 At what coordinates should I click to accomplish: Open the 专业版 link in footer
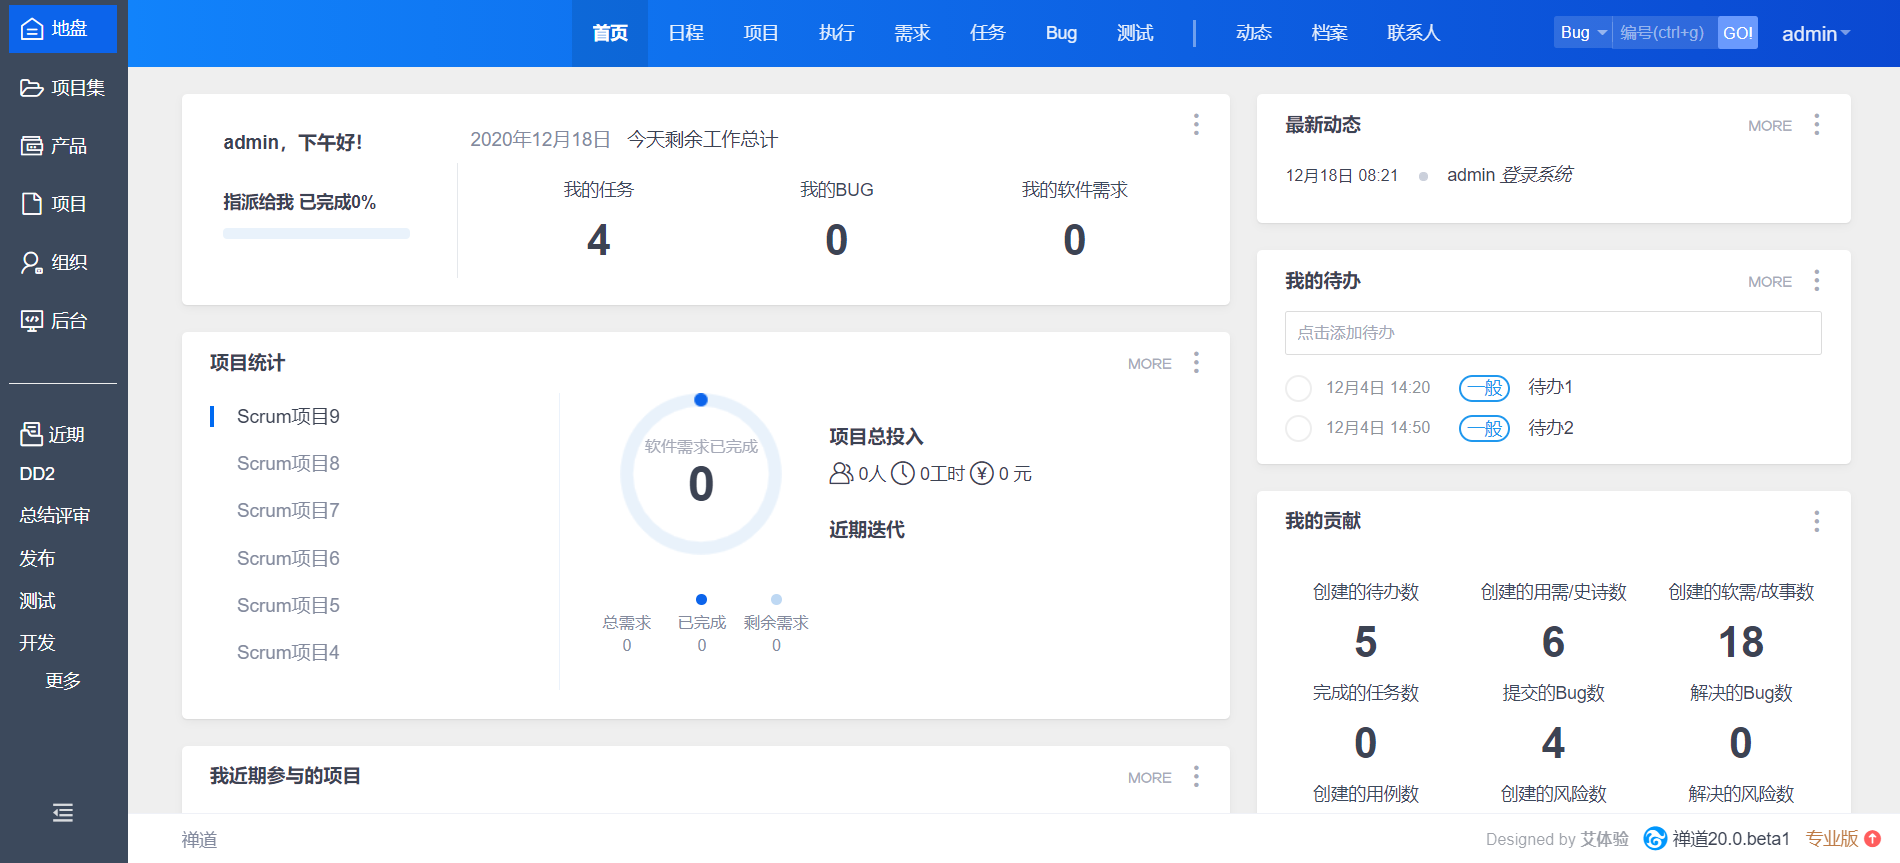pyautogui.click(x=1832, y=838)
